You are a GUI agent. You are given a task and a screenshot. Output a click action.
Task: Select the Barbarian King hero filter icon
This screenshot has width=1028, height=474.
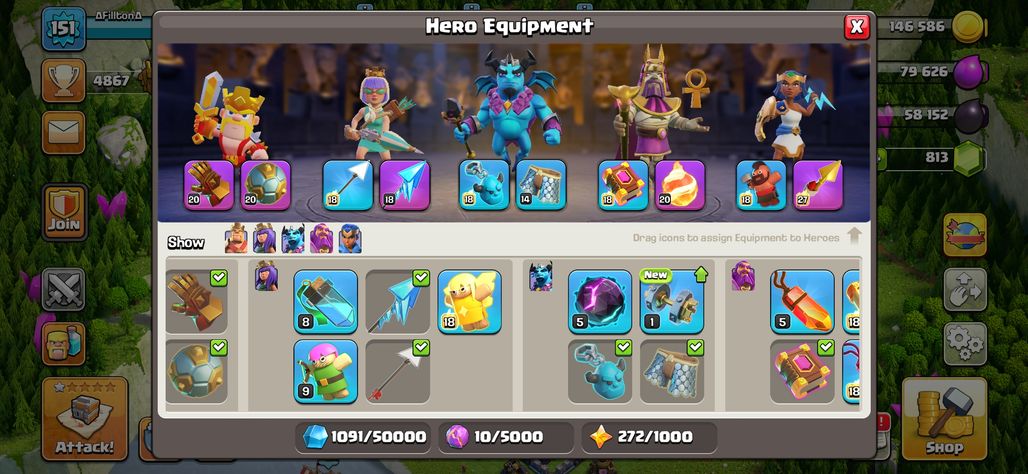[x=236, y=239]
